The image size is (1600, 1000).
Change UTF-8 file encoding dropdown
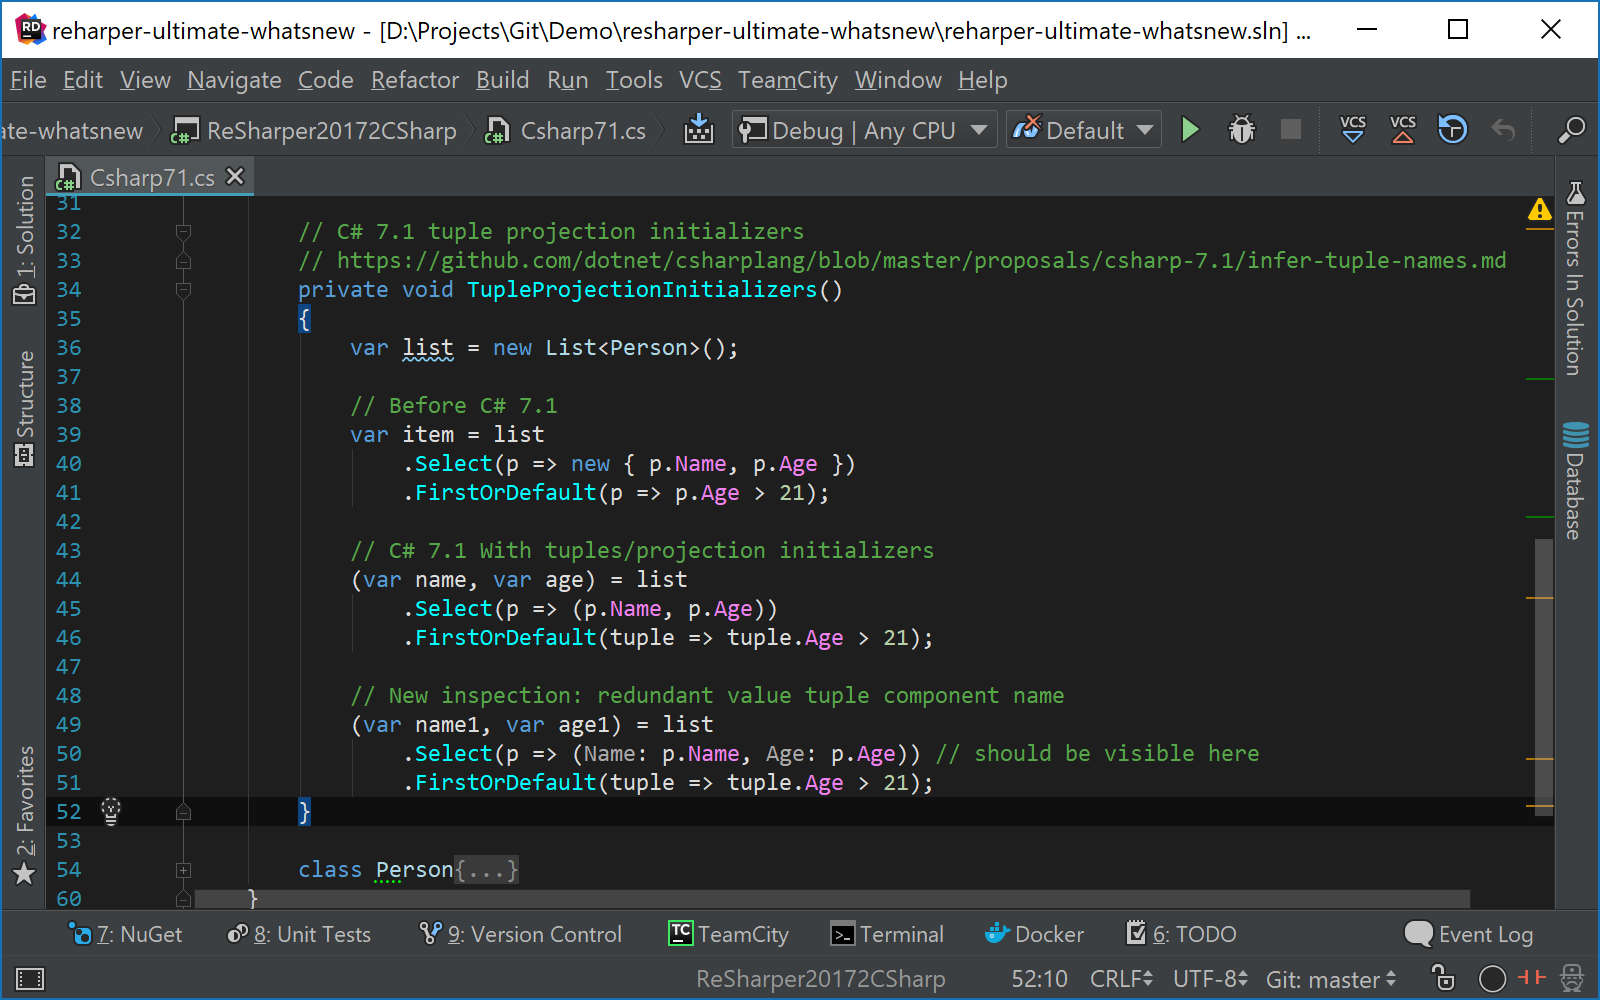[x=1210, y=979]
